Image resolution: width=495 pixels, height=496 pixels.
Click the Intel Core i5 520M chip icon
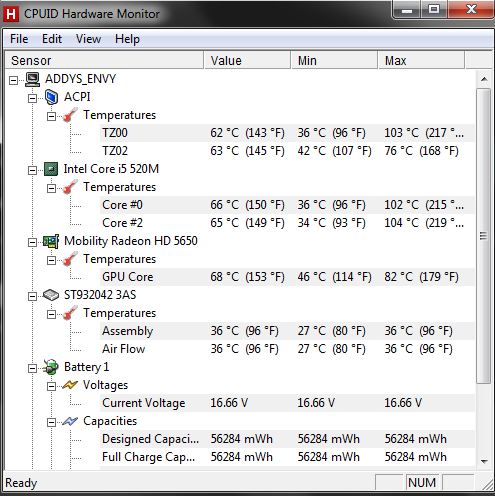tap(51, 169)
